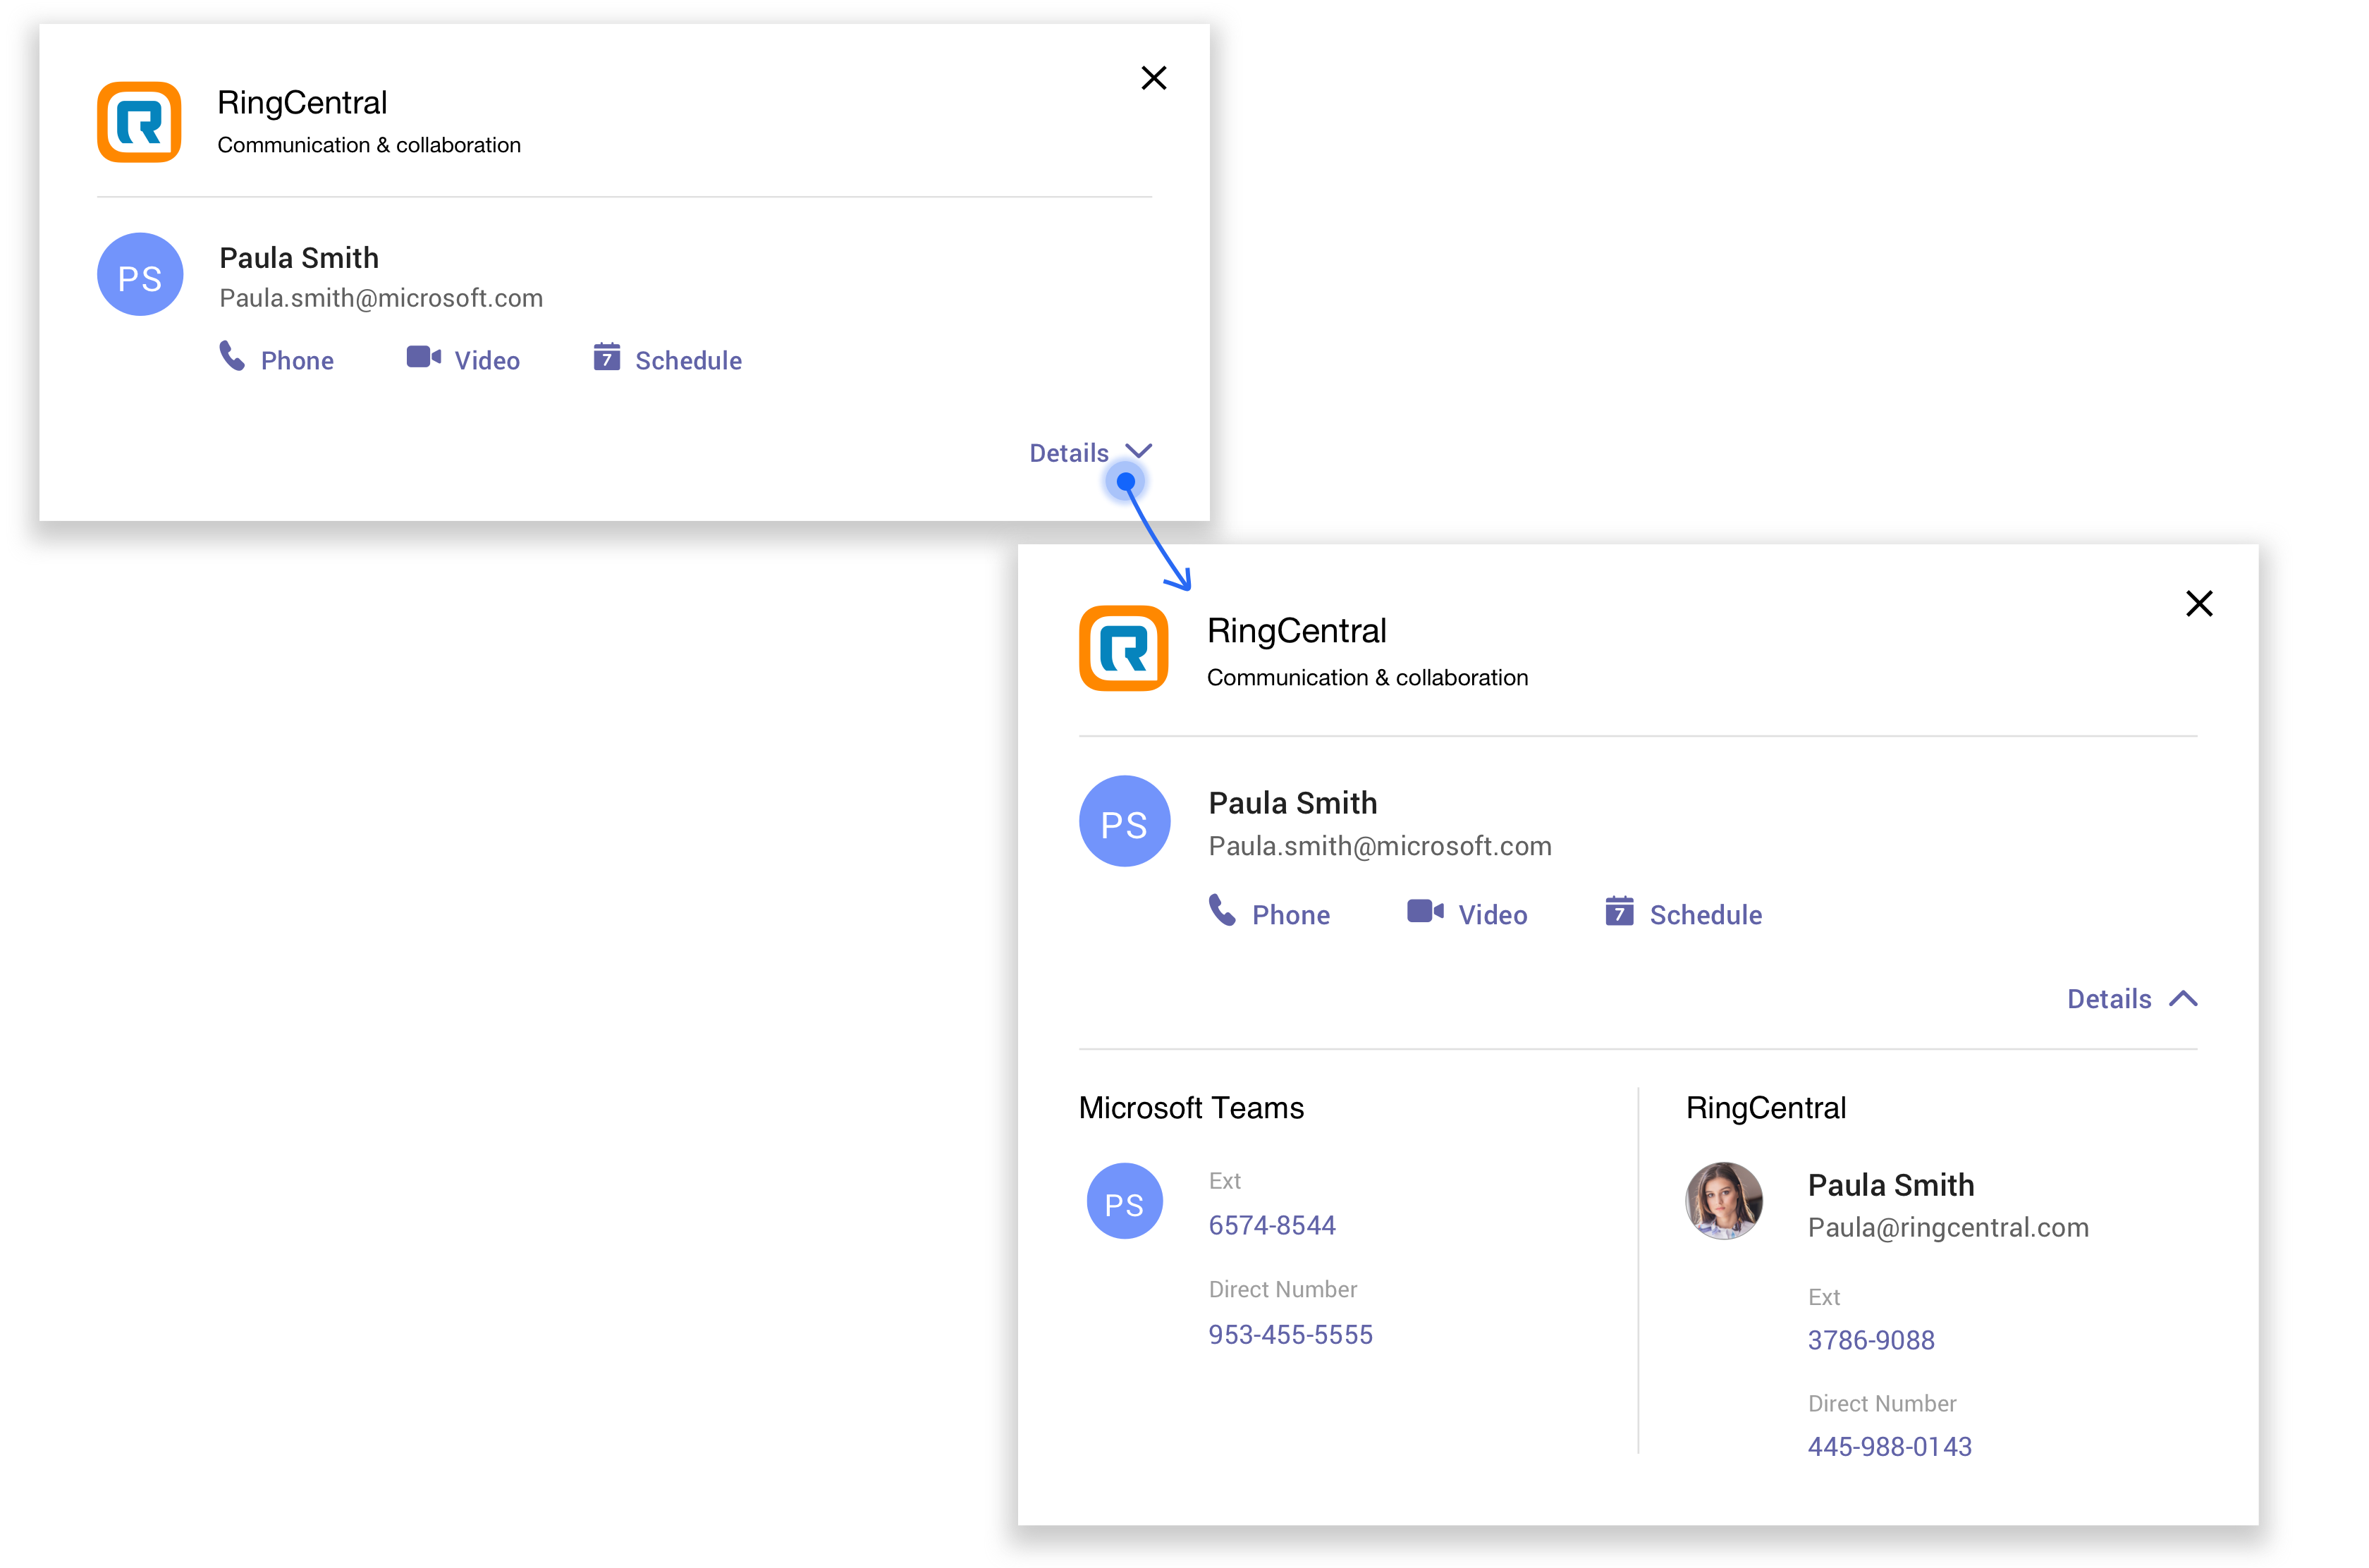Call via Phone link in expanded card
Screen dimensions: 2369x1568
[x=1290, y=915]
